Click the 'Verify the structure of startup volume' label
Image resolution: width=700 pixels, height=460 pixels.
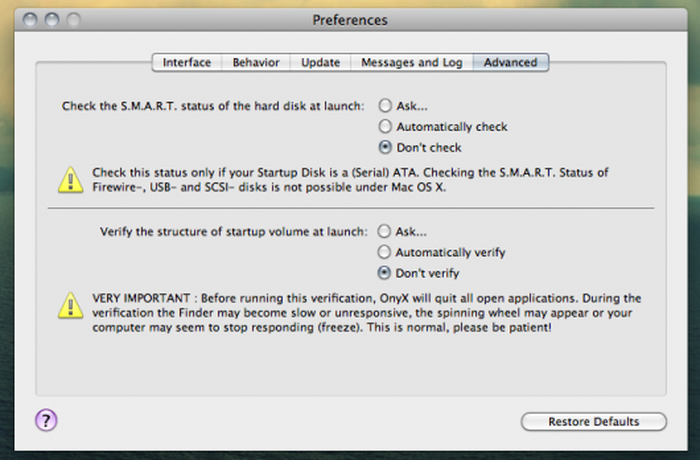[233, 232]
